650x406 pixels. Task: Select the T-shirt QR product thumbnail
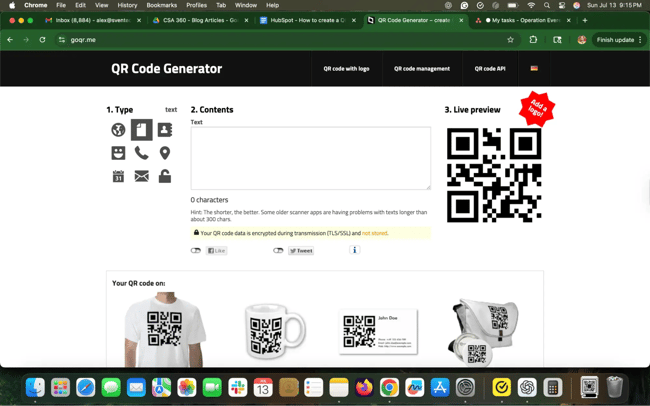(x=165, y=329)
